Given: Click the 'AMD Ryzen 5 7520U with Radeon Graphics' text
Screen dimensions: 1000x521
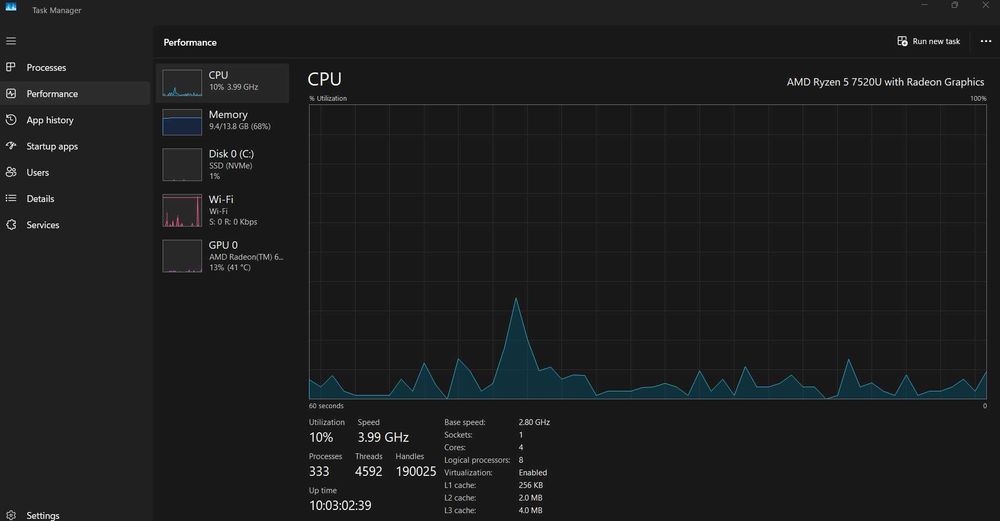Looking at the screenshot, I should click(885, 82).
